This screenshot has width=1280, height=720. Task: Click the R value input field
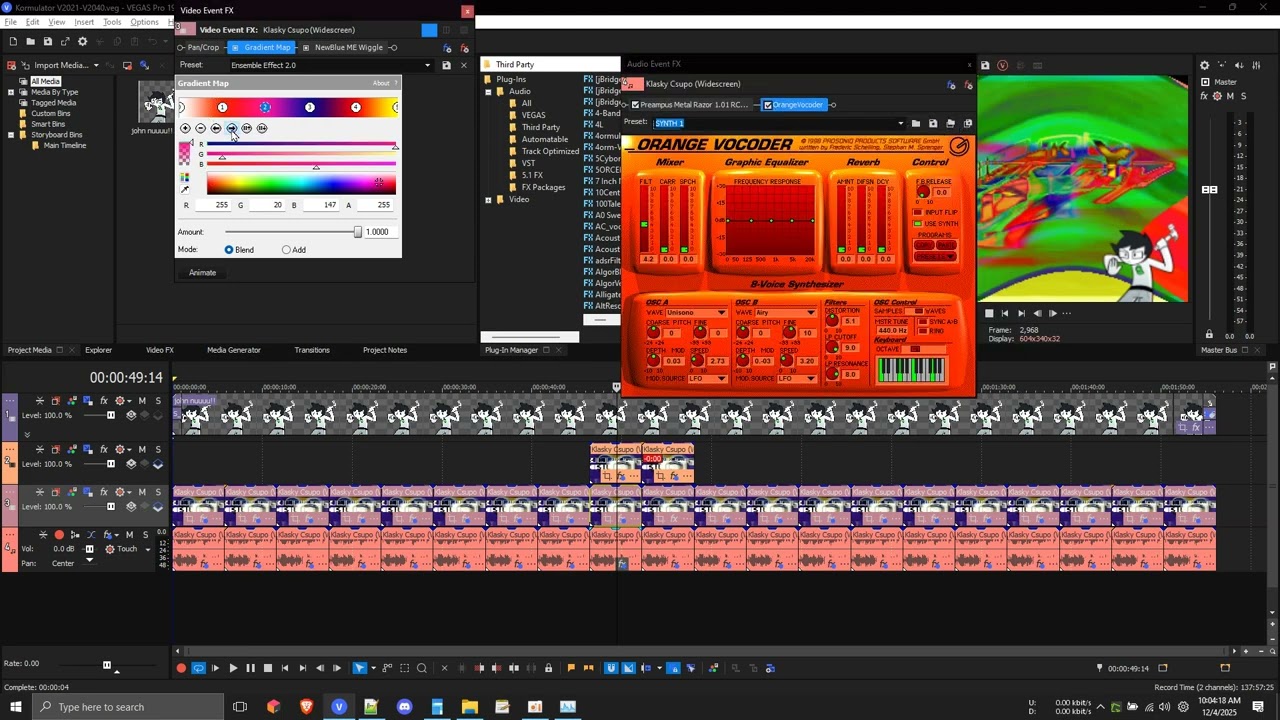(214, 205)
